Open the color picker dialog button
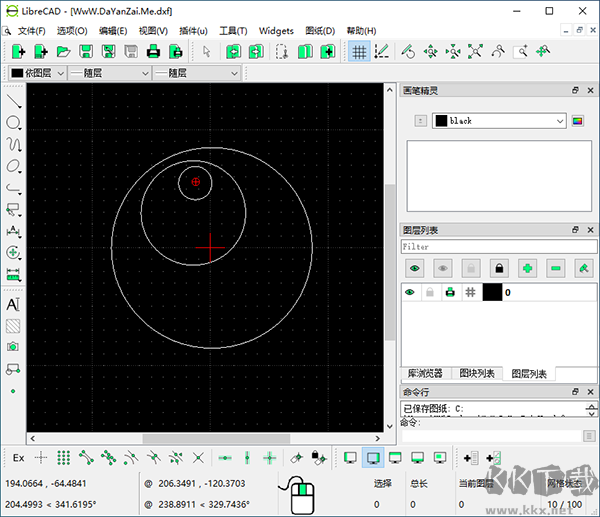Screen dimensions: 600x517 [x=577, y=121]
